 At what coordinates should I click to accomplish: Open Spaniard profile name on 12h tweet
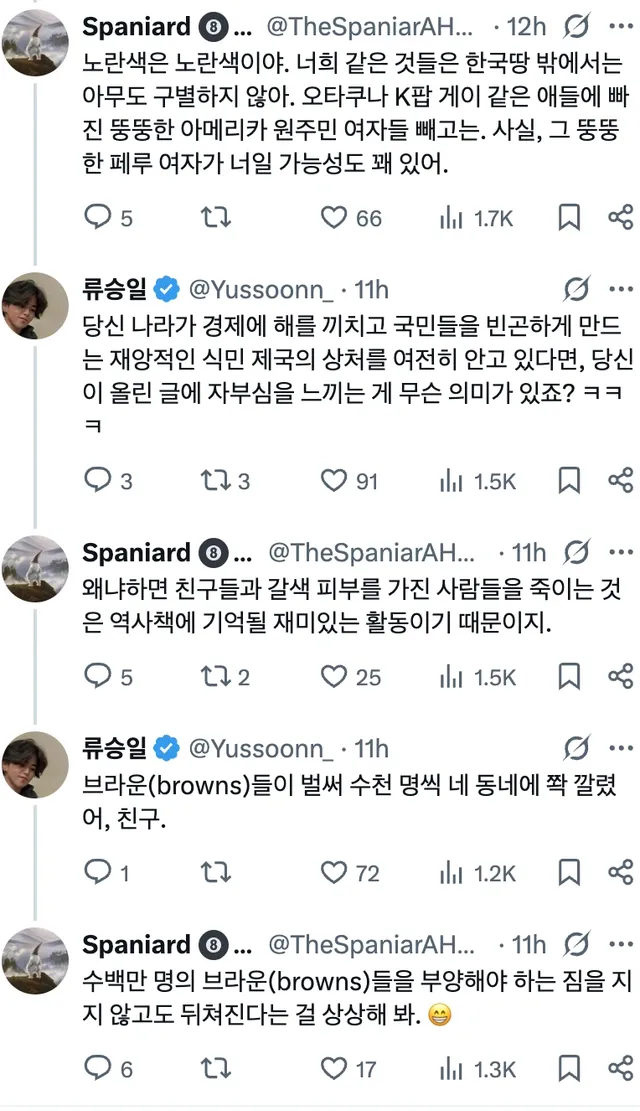tap(135, 25)
